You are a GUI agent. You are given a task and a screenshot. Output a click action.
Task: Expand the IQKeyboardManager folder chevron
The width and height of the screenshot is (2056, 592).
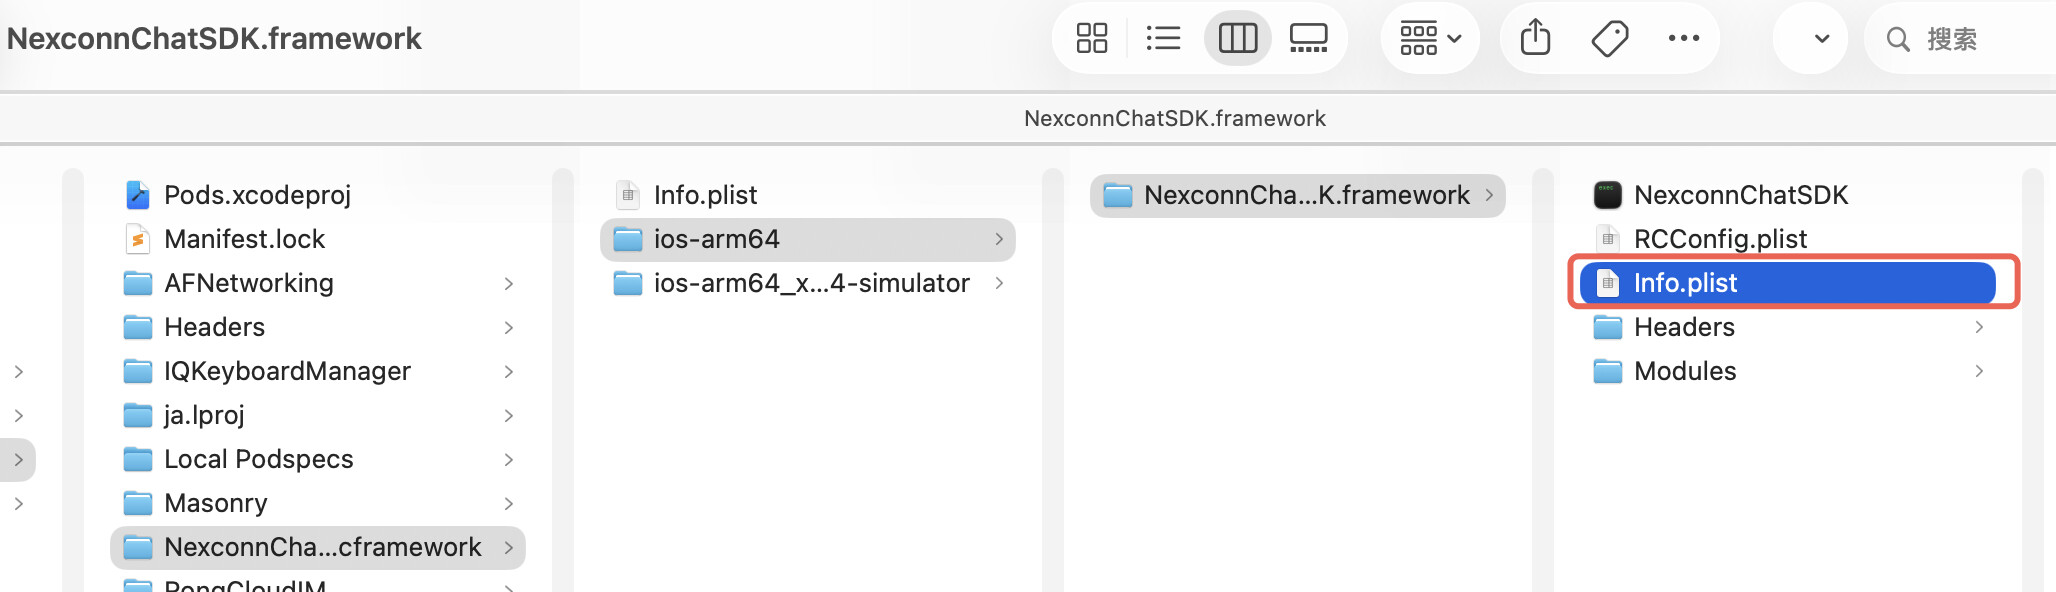pyautogui.click(x=509, y=372)
